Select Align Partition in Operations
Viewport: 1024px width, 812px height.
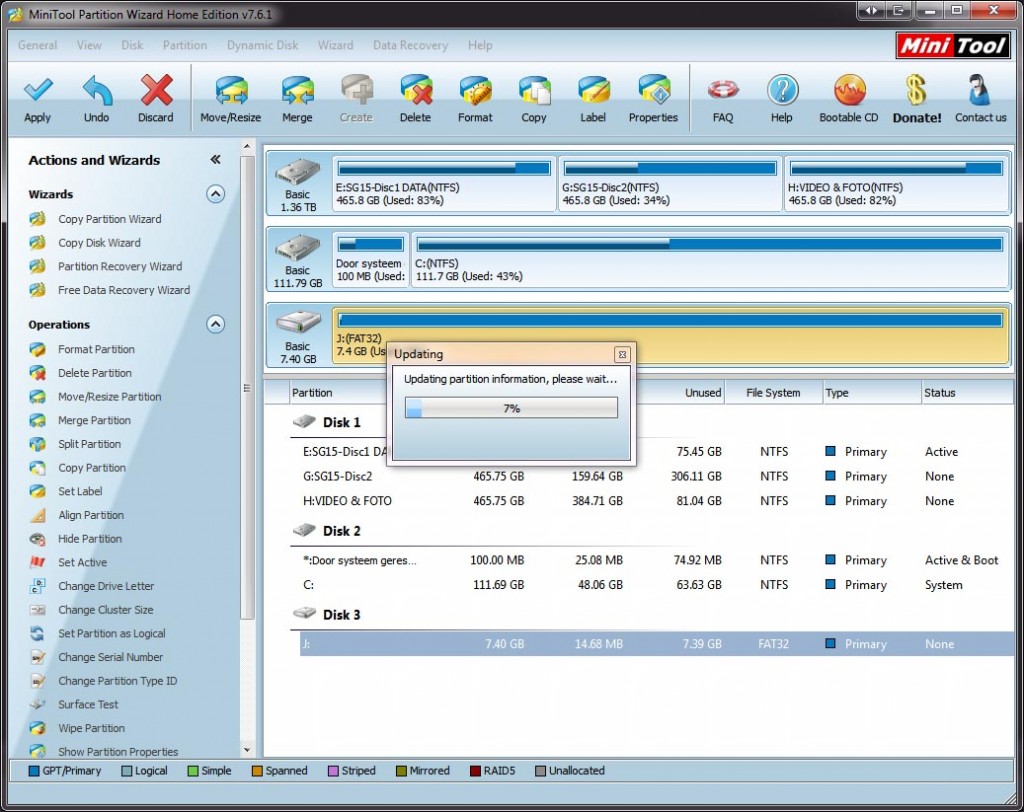[91, 515]
